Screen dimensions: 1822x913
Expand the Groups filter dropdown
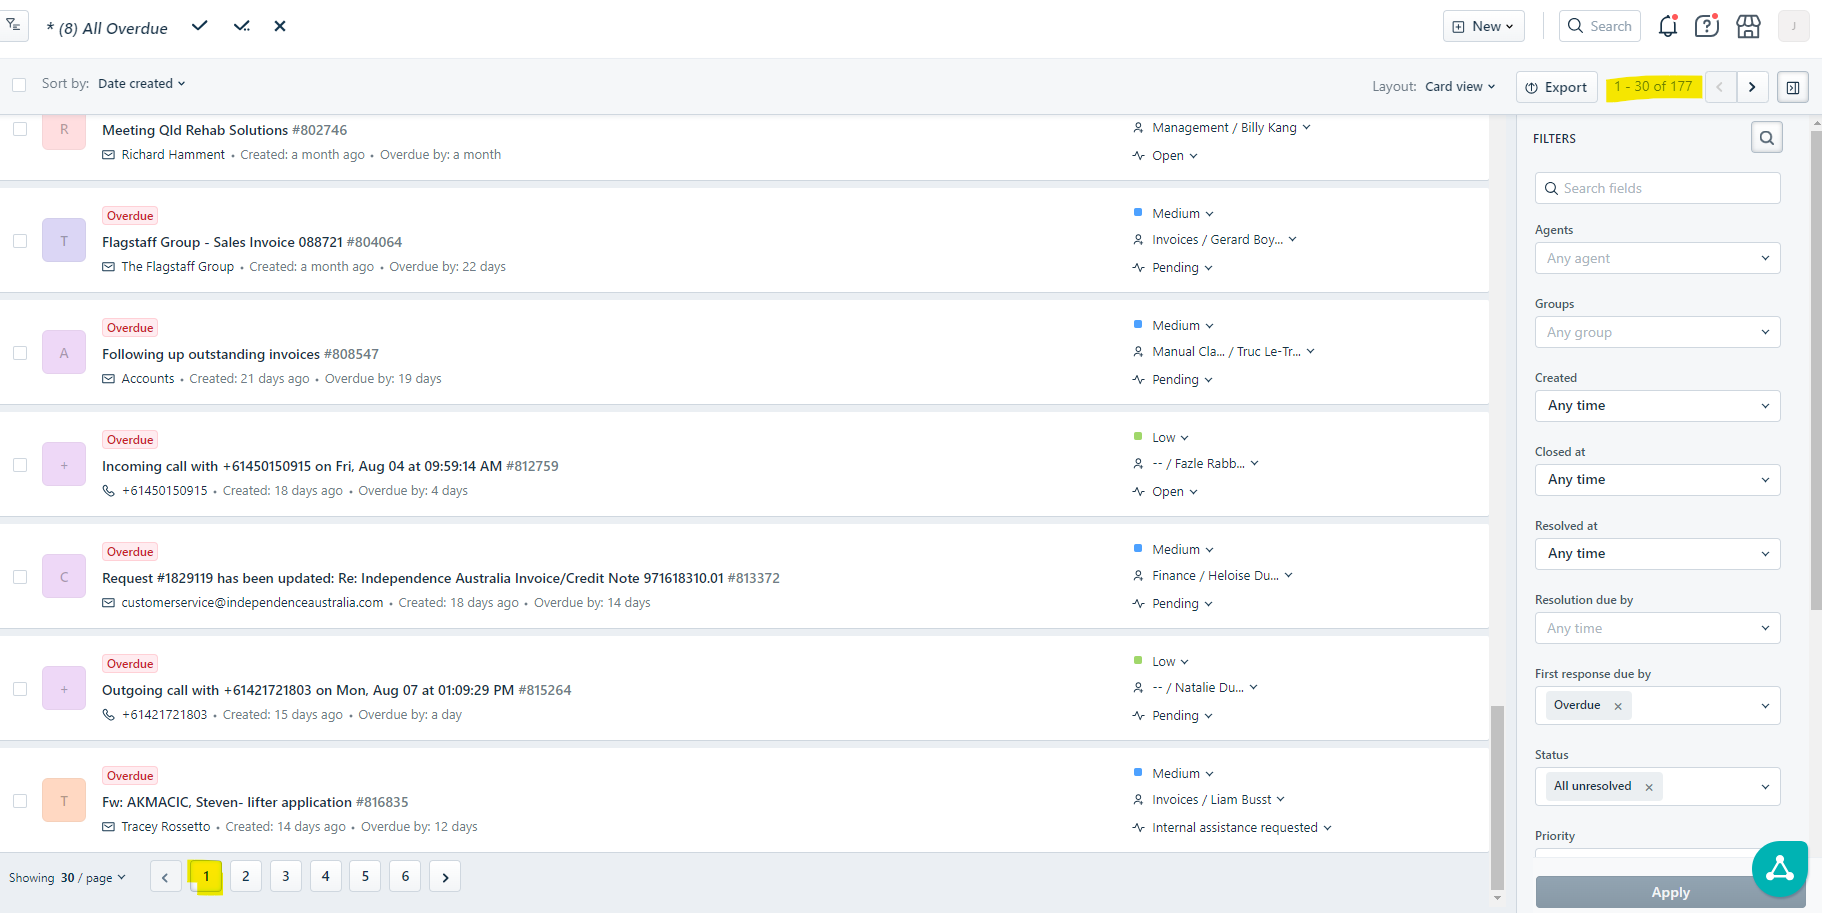tap(1657, 332)
